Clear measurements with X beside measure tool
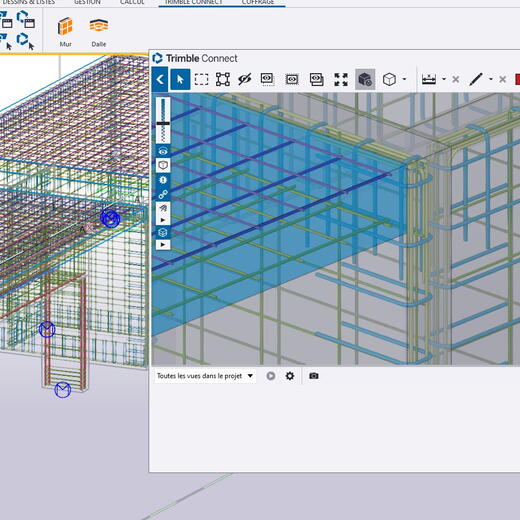Screen dimensions: 520x520 [455, 79]
